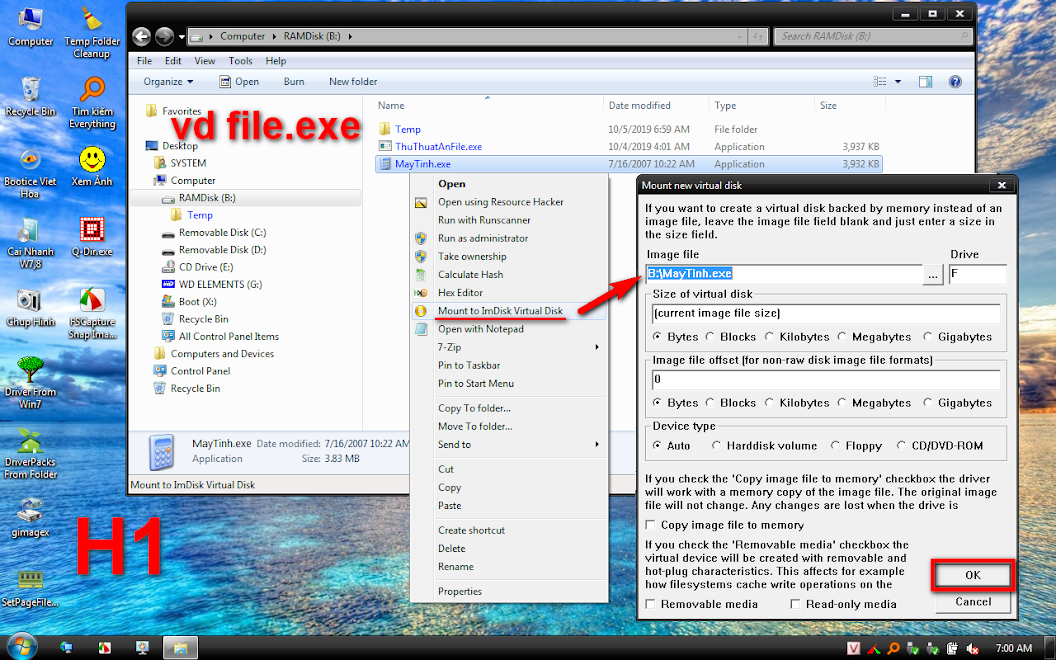1056x660 pixels.
Task: Toggle the preview pane icon
Action: (925, 81)
